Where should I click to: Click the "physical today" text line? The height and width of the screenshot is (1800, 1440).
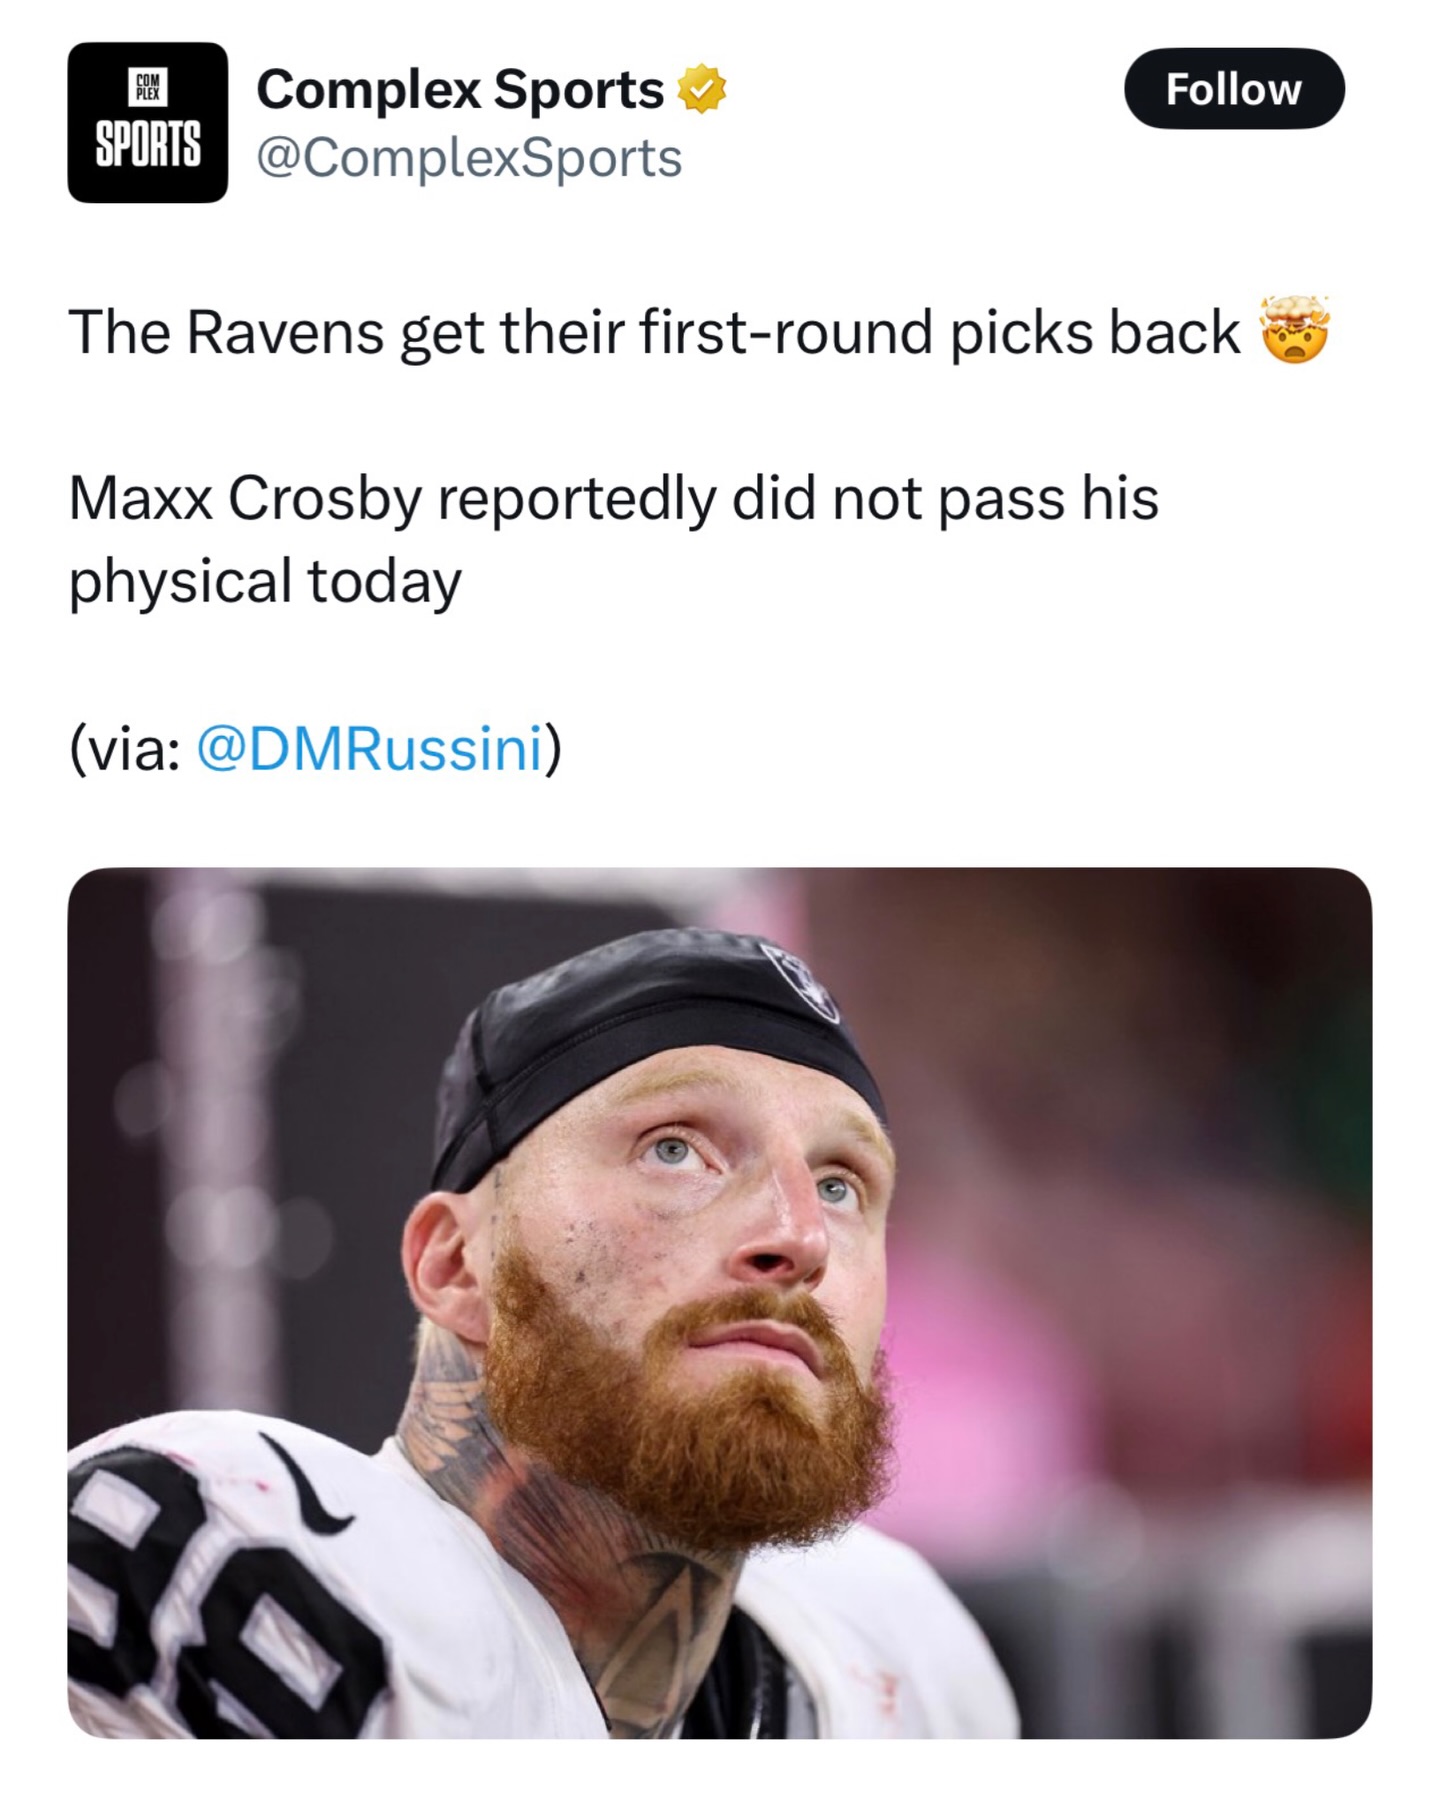(x=265, y=581)
